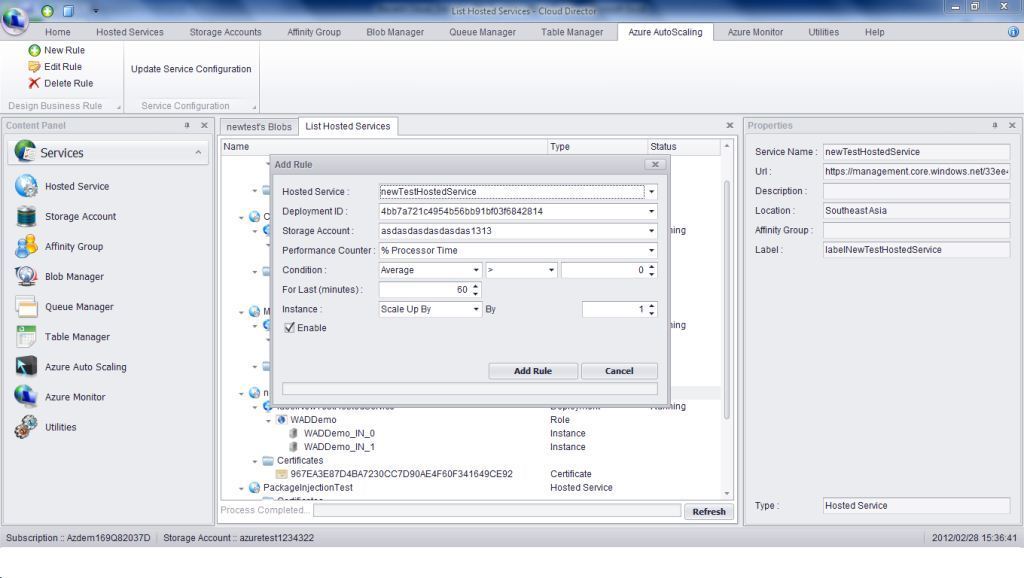Open the Utilities ribbon tab

click(824, 32)
